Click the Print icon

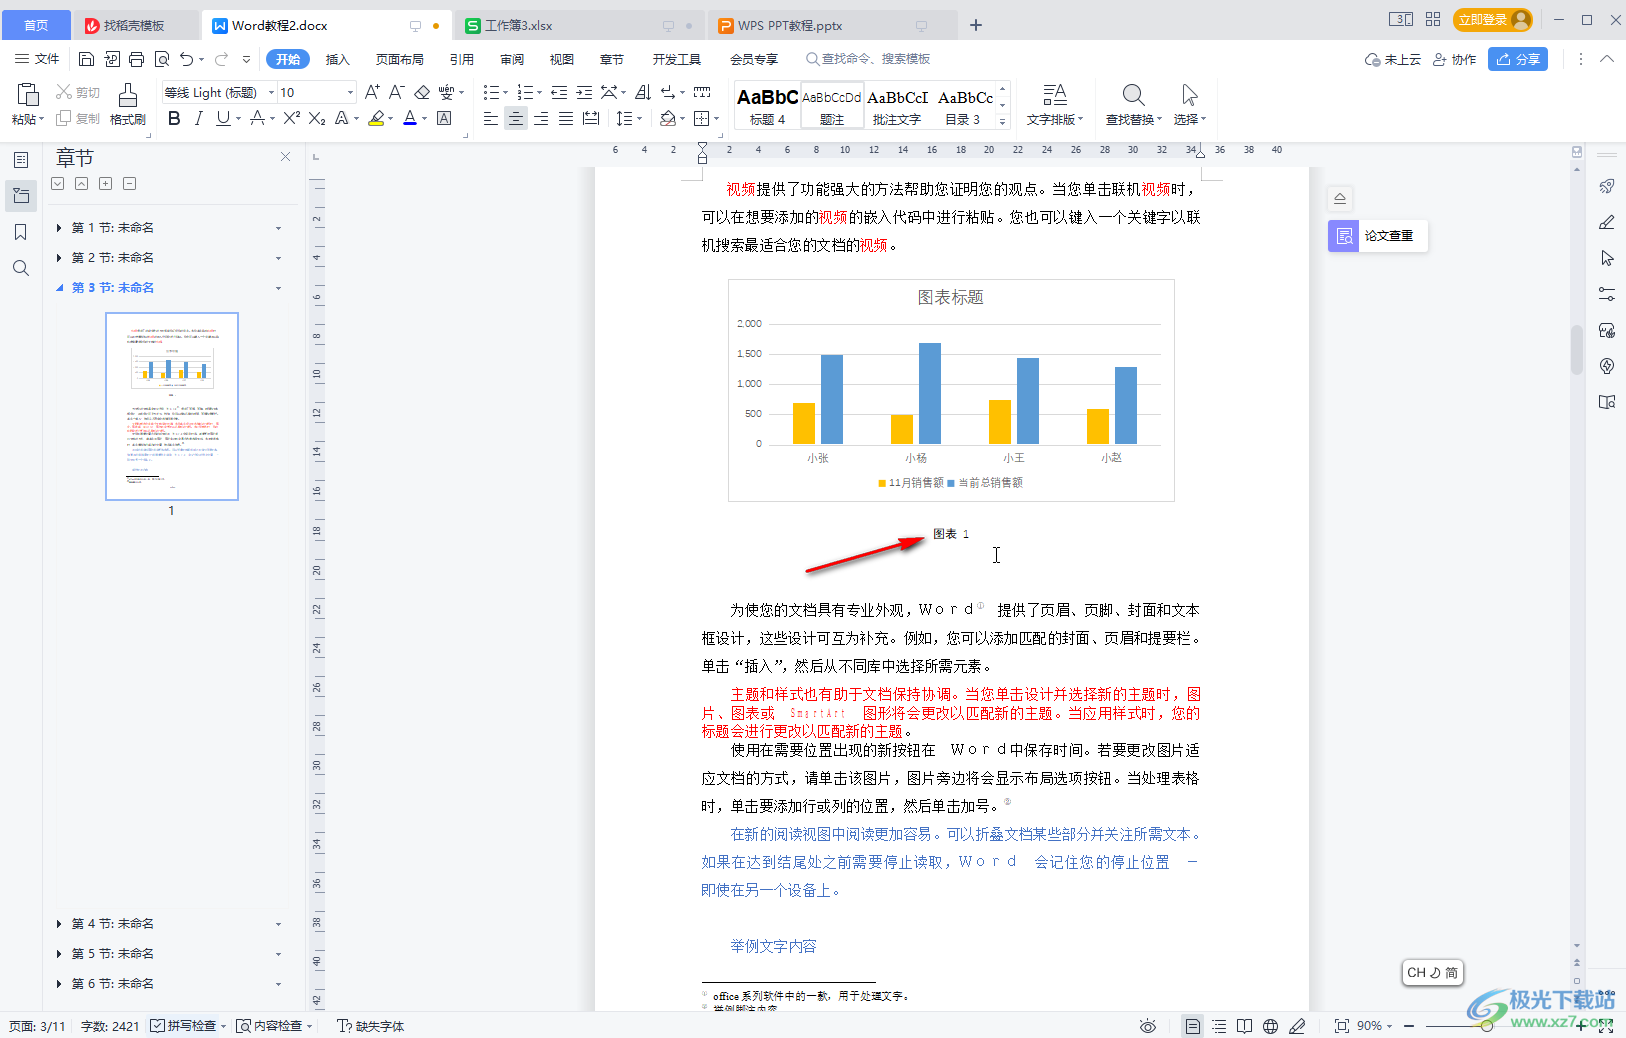click(137, 59)
